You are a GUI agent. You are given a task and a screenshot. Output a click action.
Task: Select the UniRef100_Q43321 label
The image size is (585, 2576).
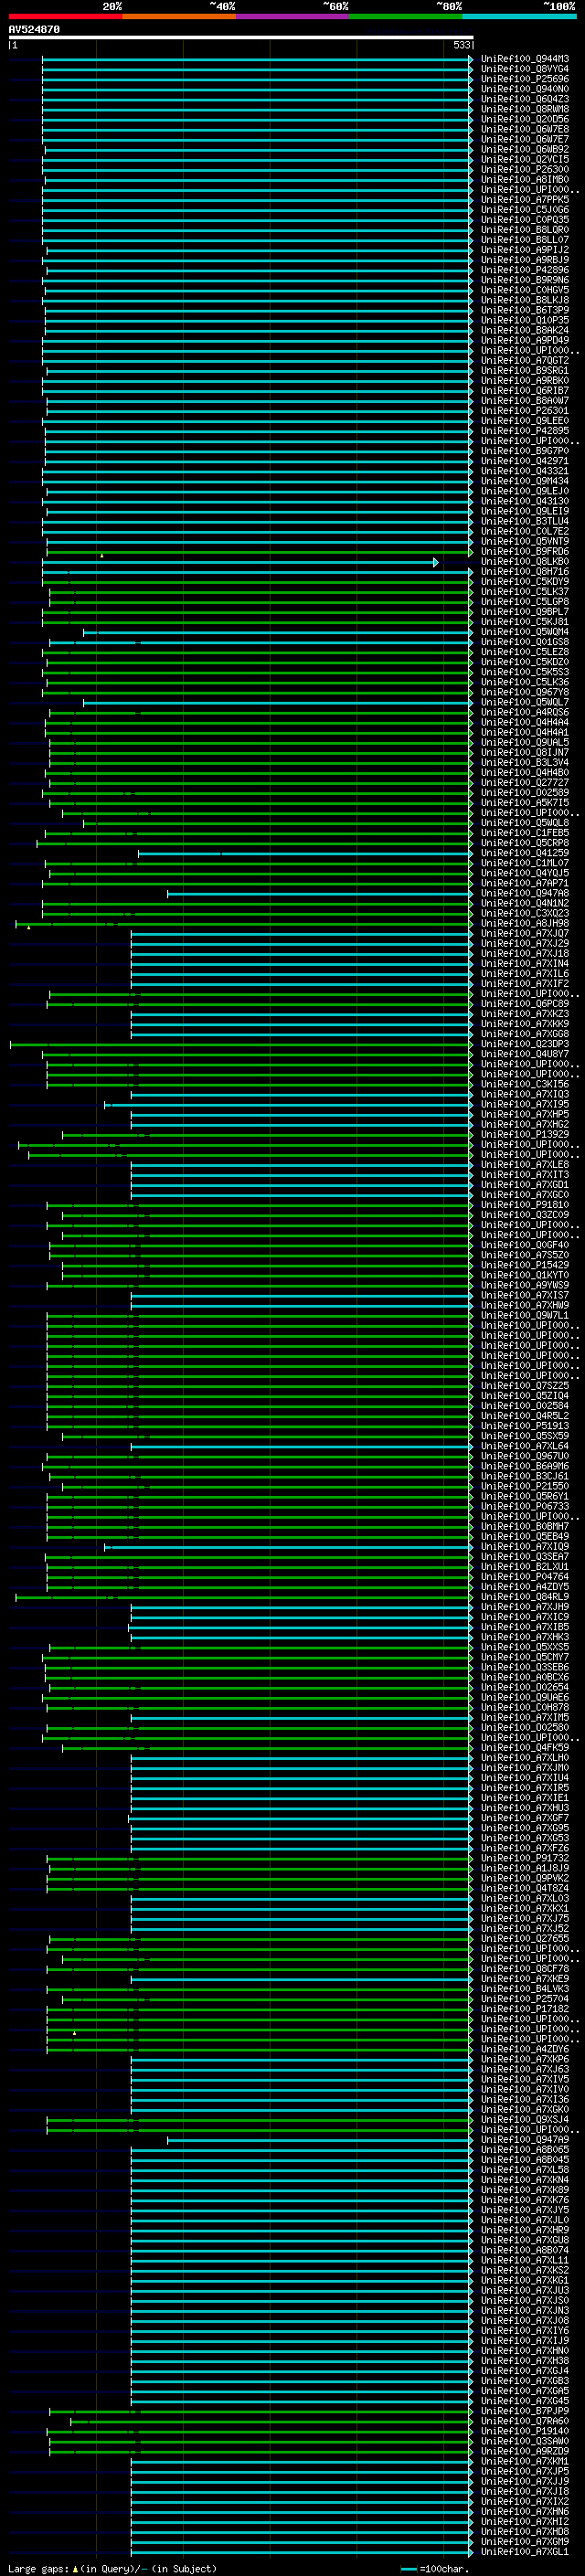coord(525,471)
